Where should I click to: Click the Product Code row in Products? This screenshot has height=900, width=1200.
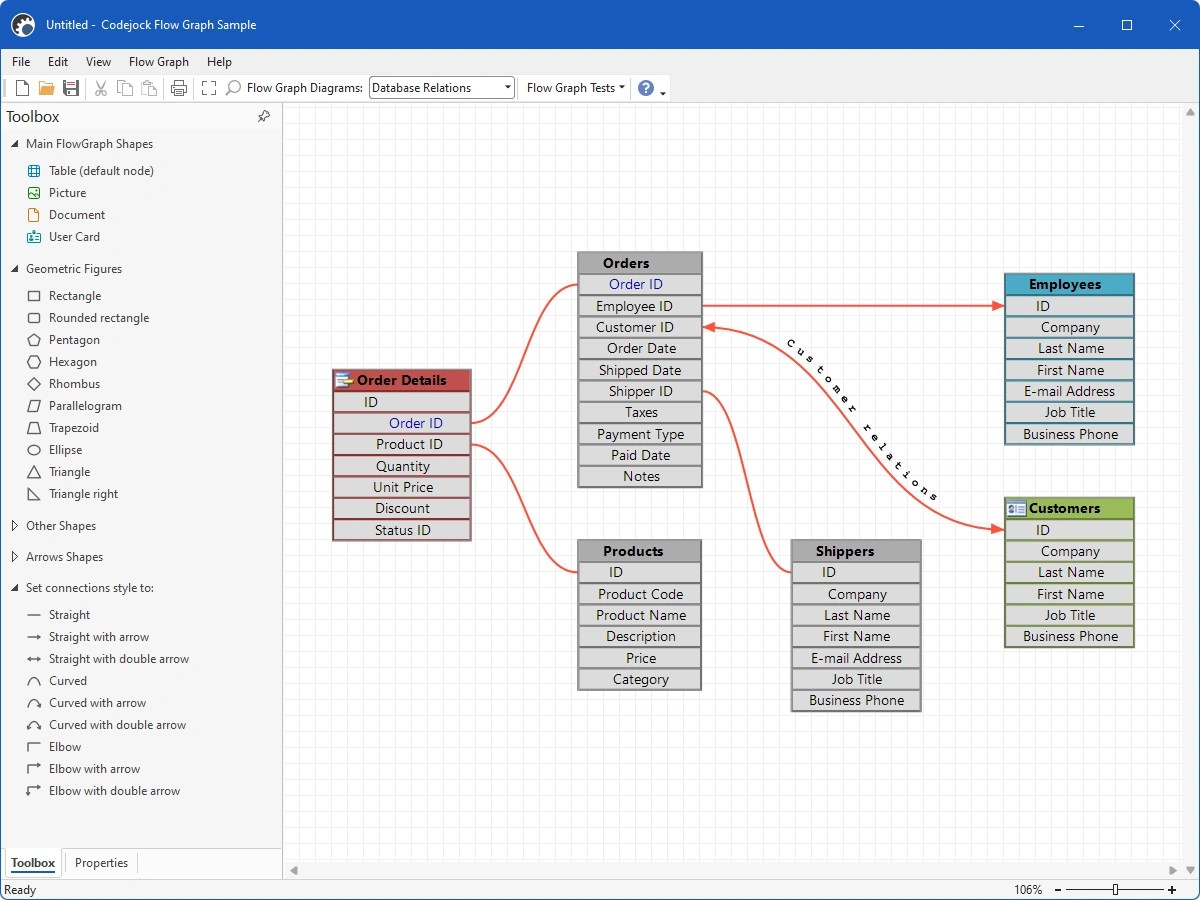[x=640, y=594]
